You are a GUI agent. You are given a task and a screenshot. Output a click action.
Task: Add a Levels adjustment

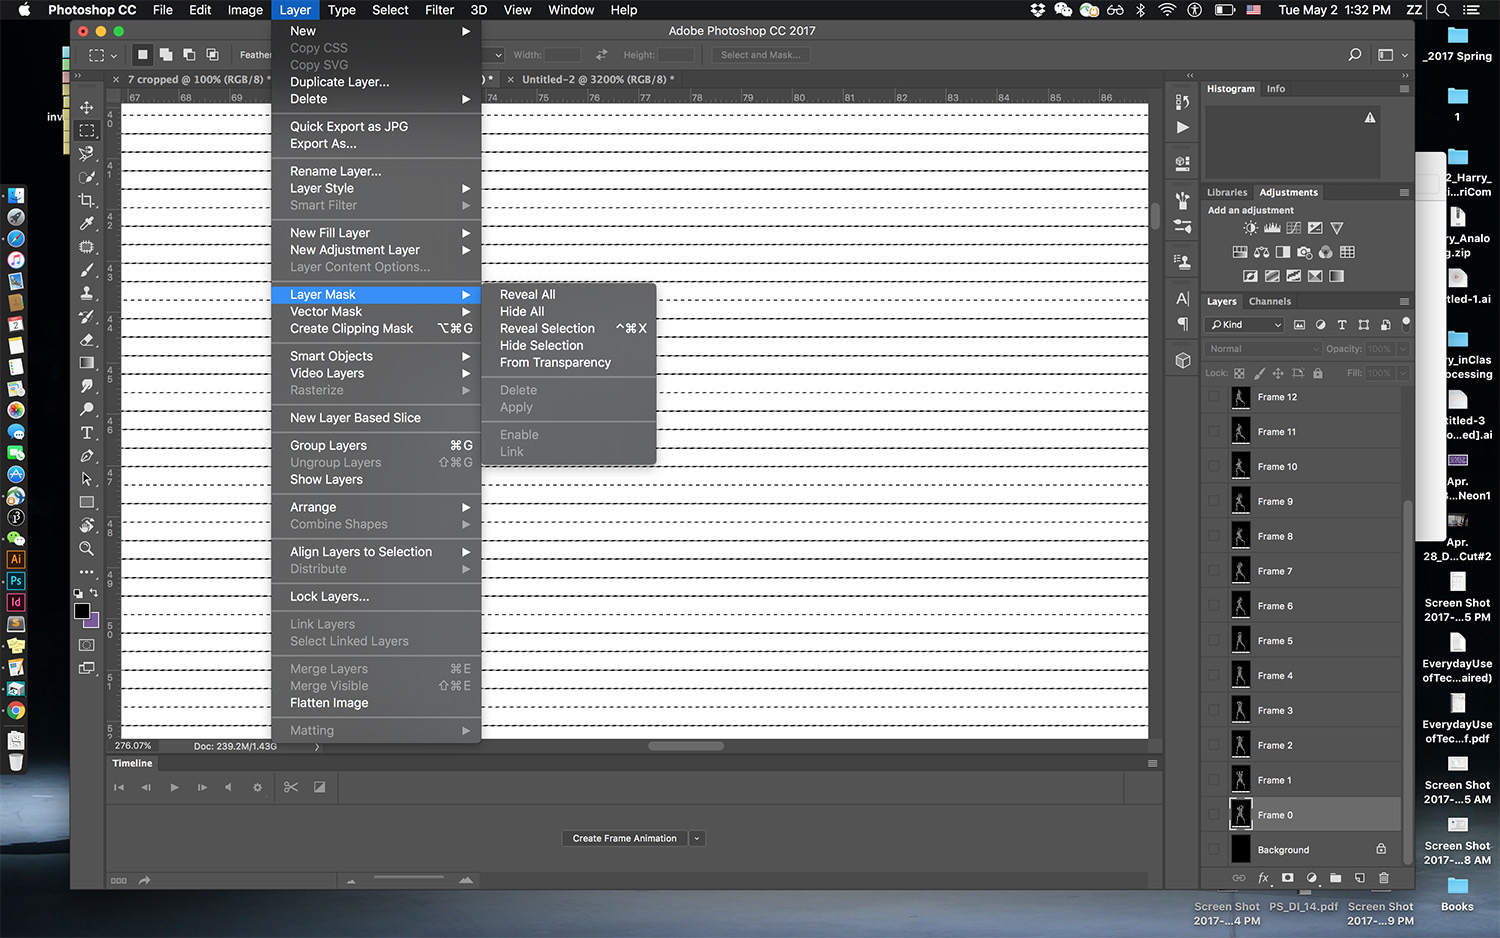tap(1272, 228)
